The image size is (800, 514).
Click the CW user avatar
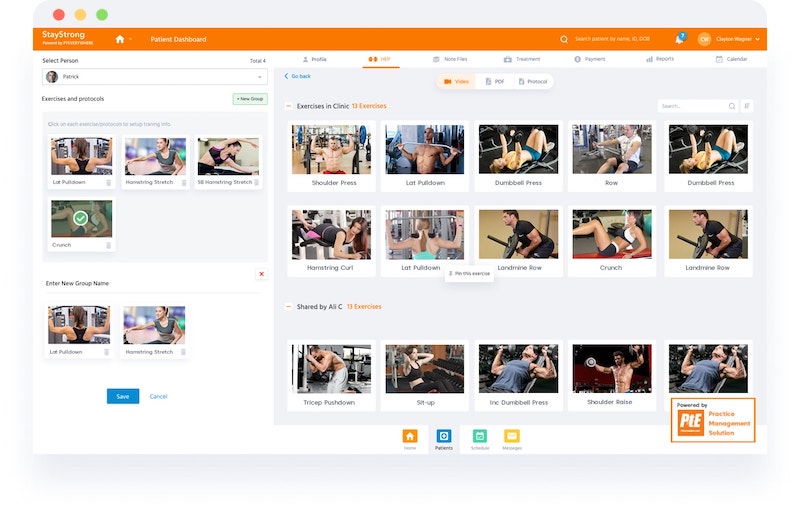coord(704,39)
